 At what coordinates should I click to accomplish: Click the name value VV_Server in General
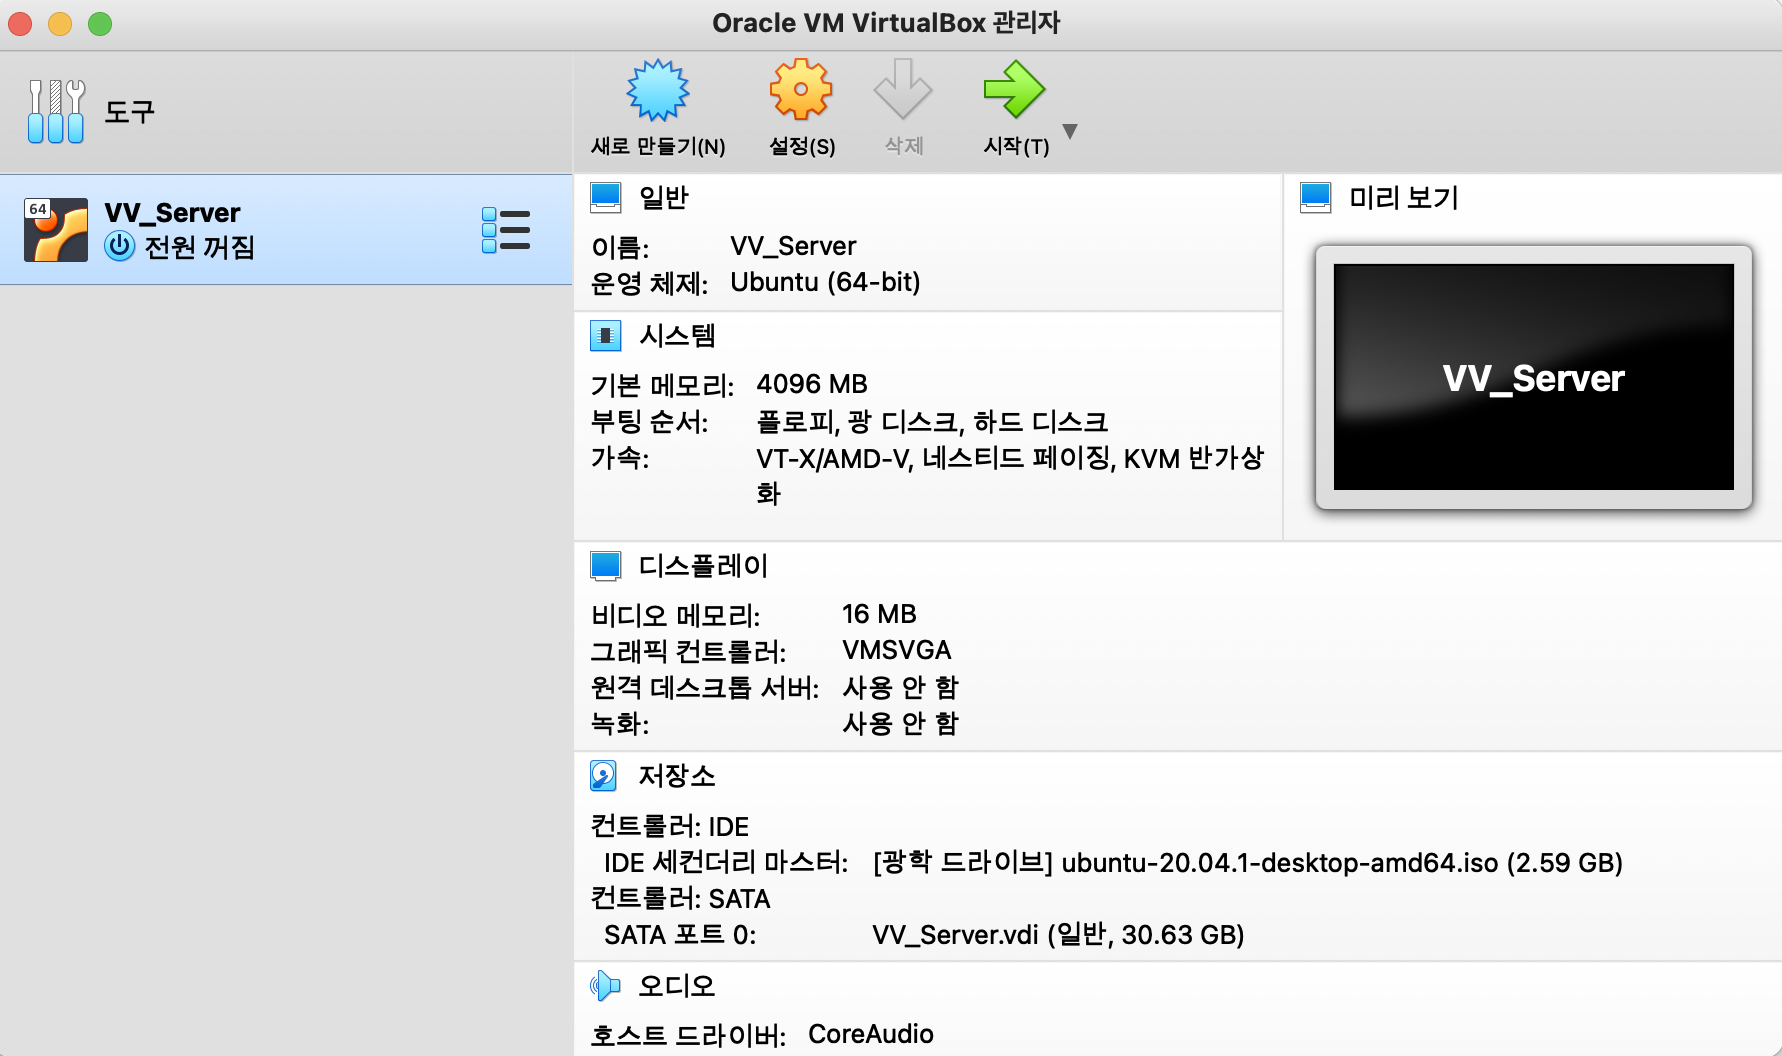pos(793,246)
